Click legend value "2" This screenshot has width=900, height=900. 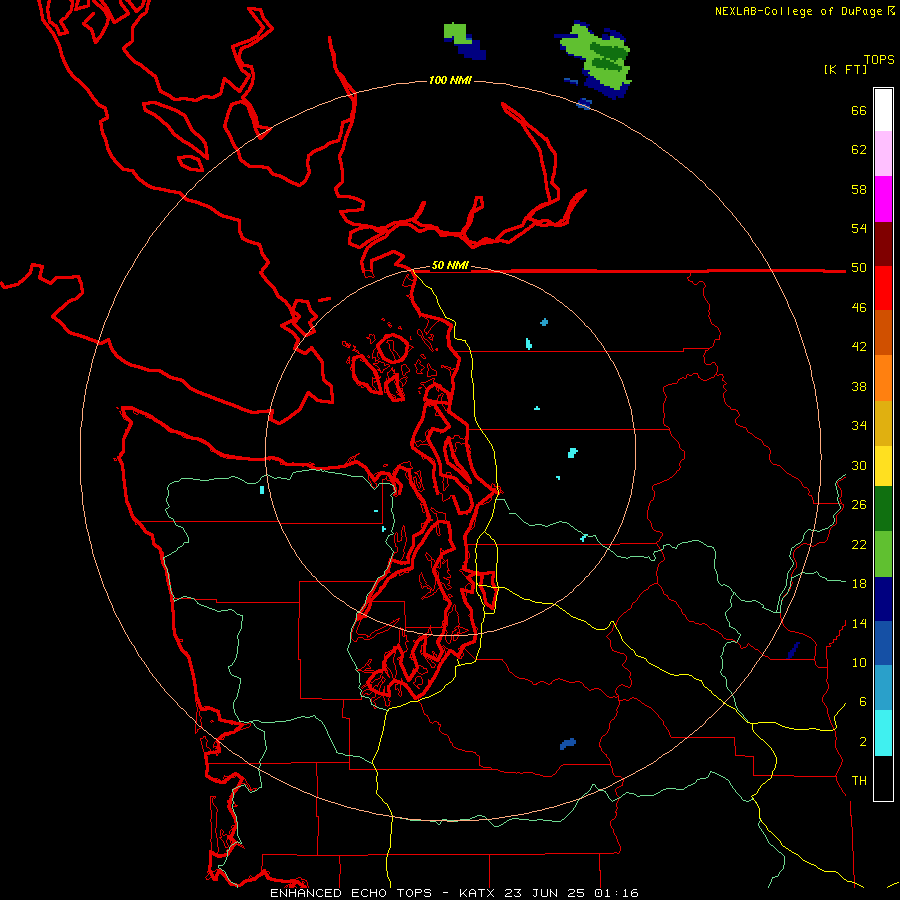click(863, 742)
